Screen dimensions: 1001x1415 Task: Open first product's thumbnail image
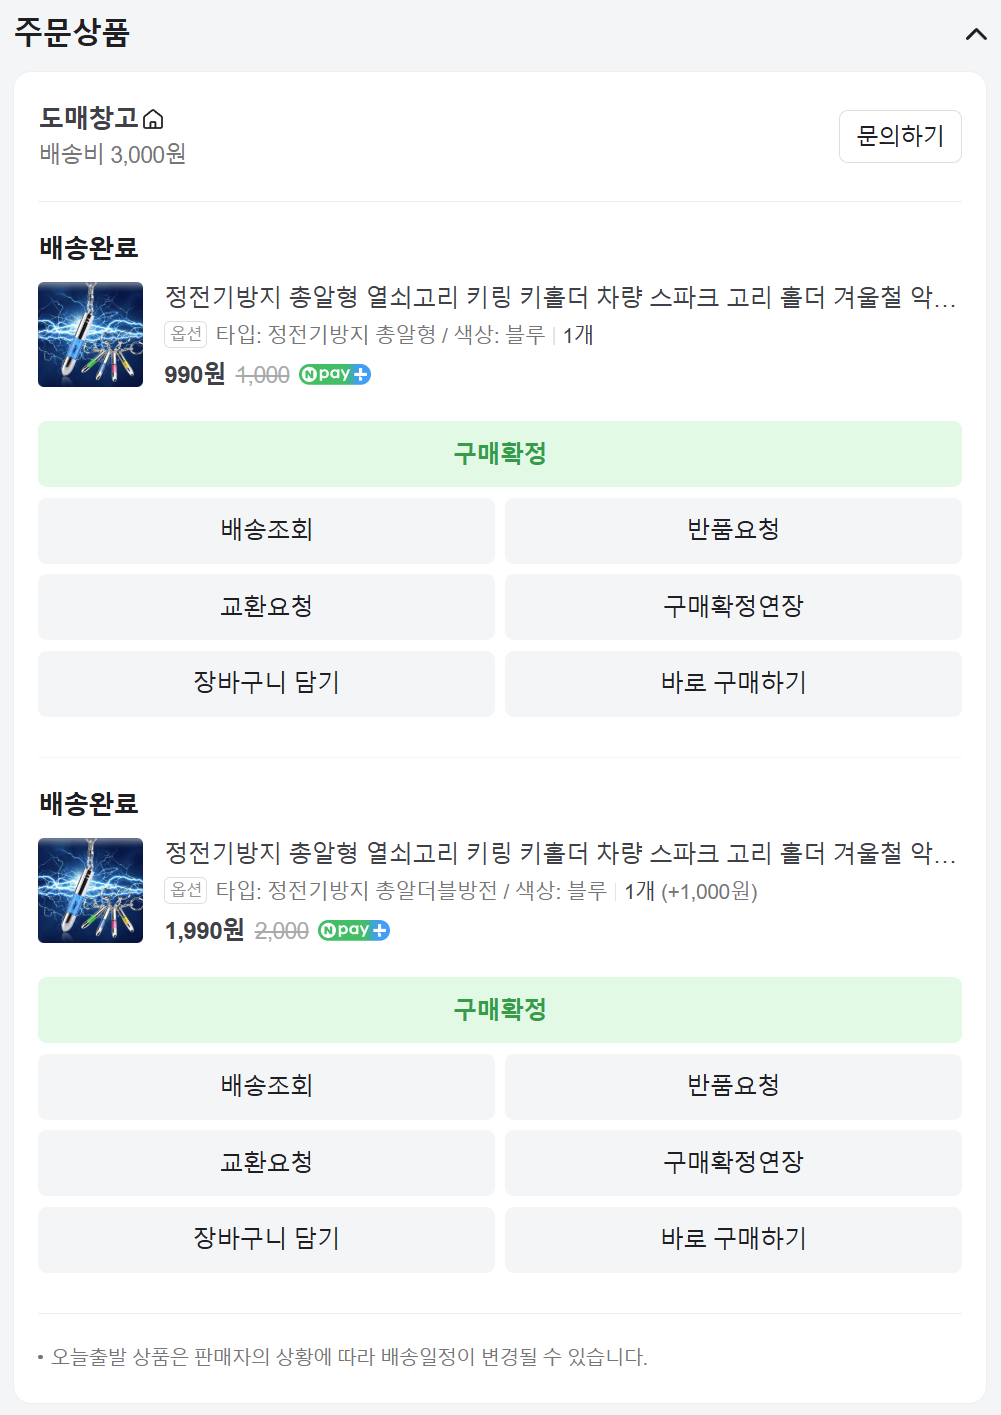click(91, 335)
